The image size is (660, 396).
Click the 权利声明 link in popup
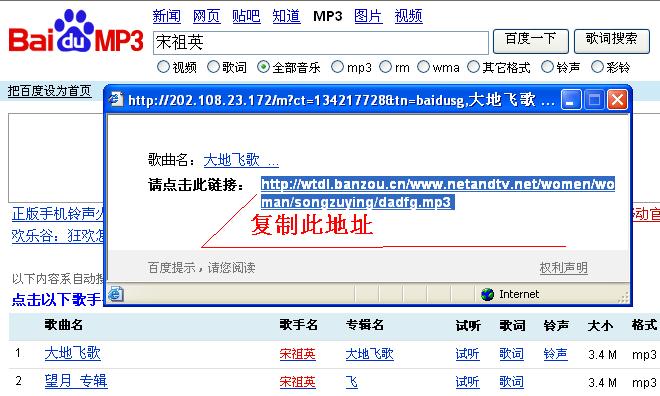point(564,268)
